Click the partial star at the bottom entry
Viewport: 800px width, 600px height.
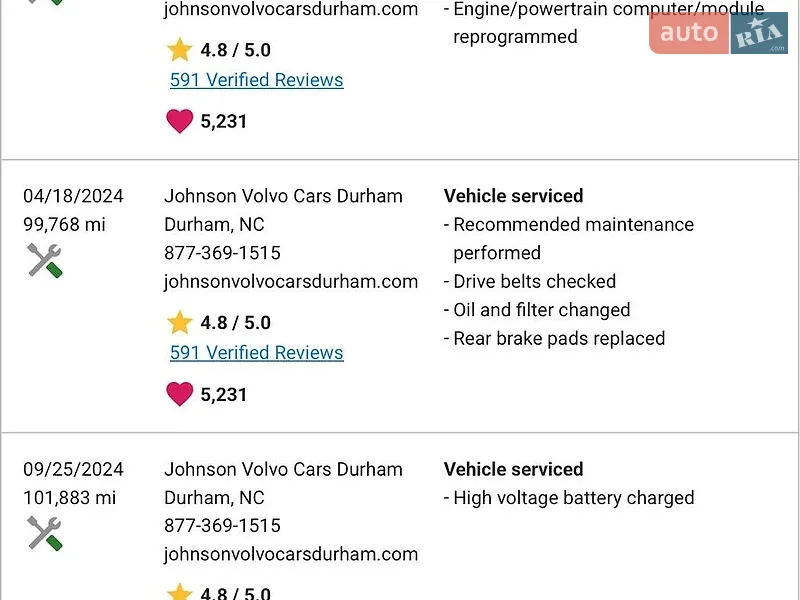[180, 591]
